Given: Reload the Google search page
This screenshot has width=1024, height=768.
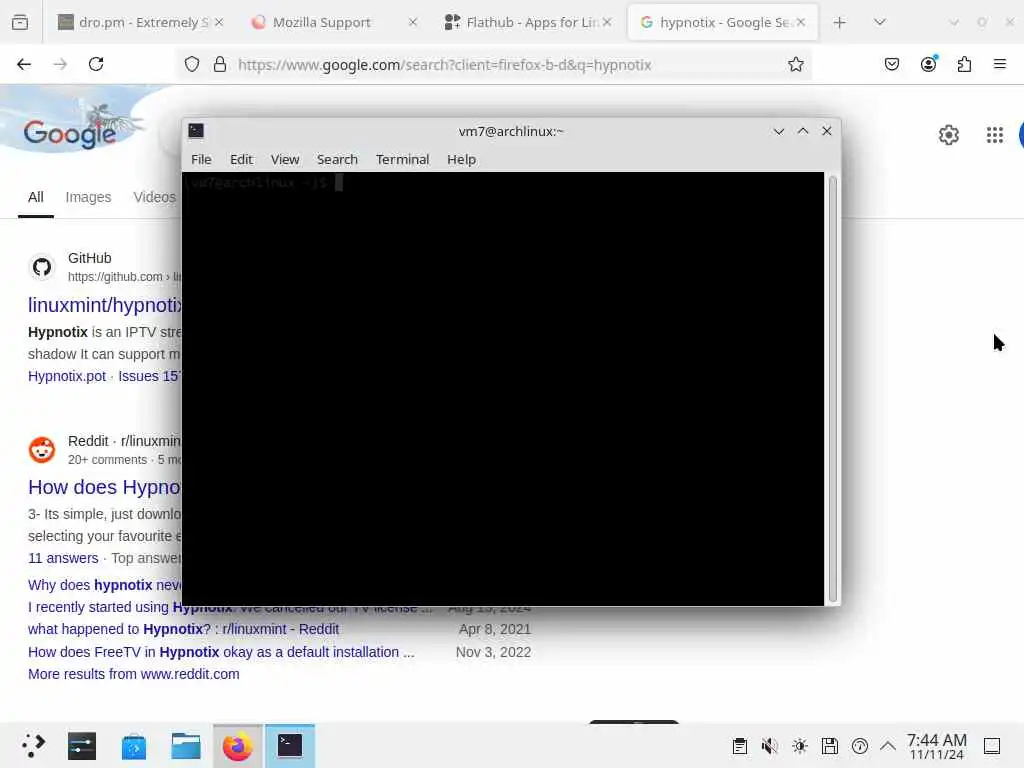Looking at the screenshot, I should coord(96,64).
